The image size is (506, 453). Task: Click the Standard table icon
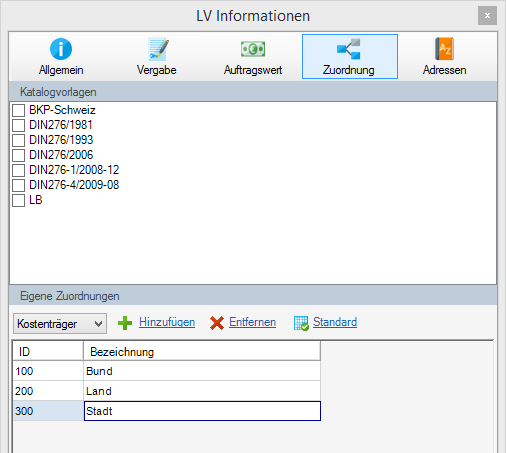pyautogui.click(x=301, y=323)
